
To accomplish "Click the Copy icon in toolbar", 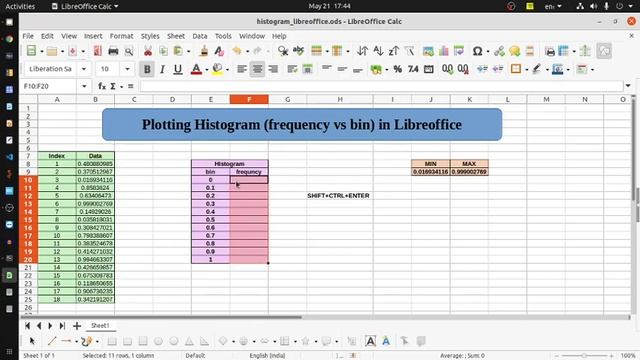I will (163, 51).
